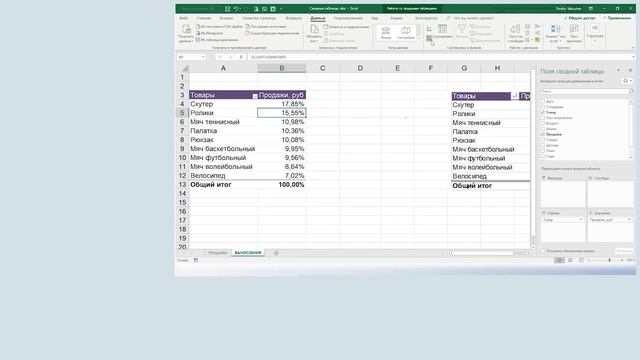The height and width of the screenshot is (360, 640).
Task: Switch to Рецензирование ribbon tab
Action: (348, 18)
